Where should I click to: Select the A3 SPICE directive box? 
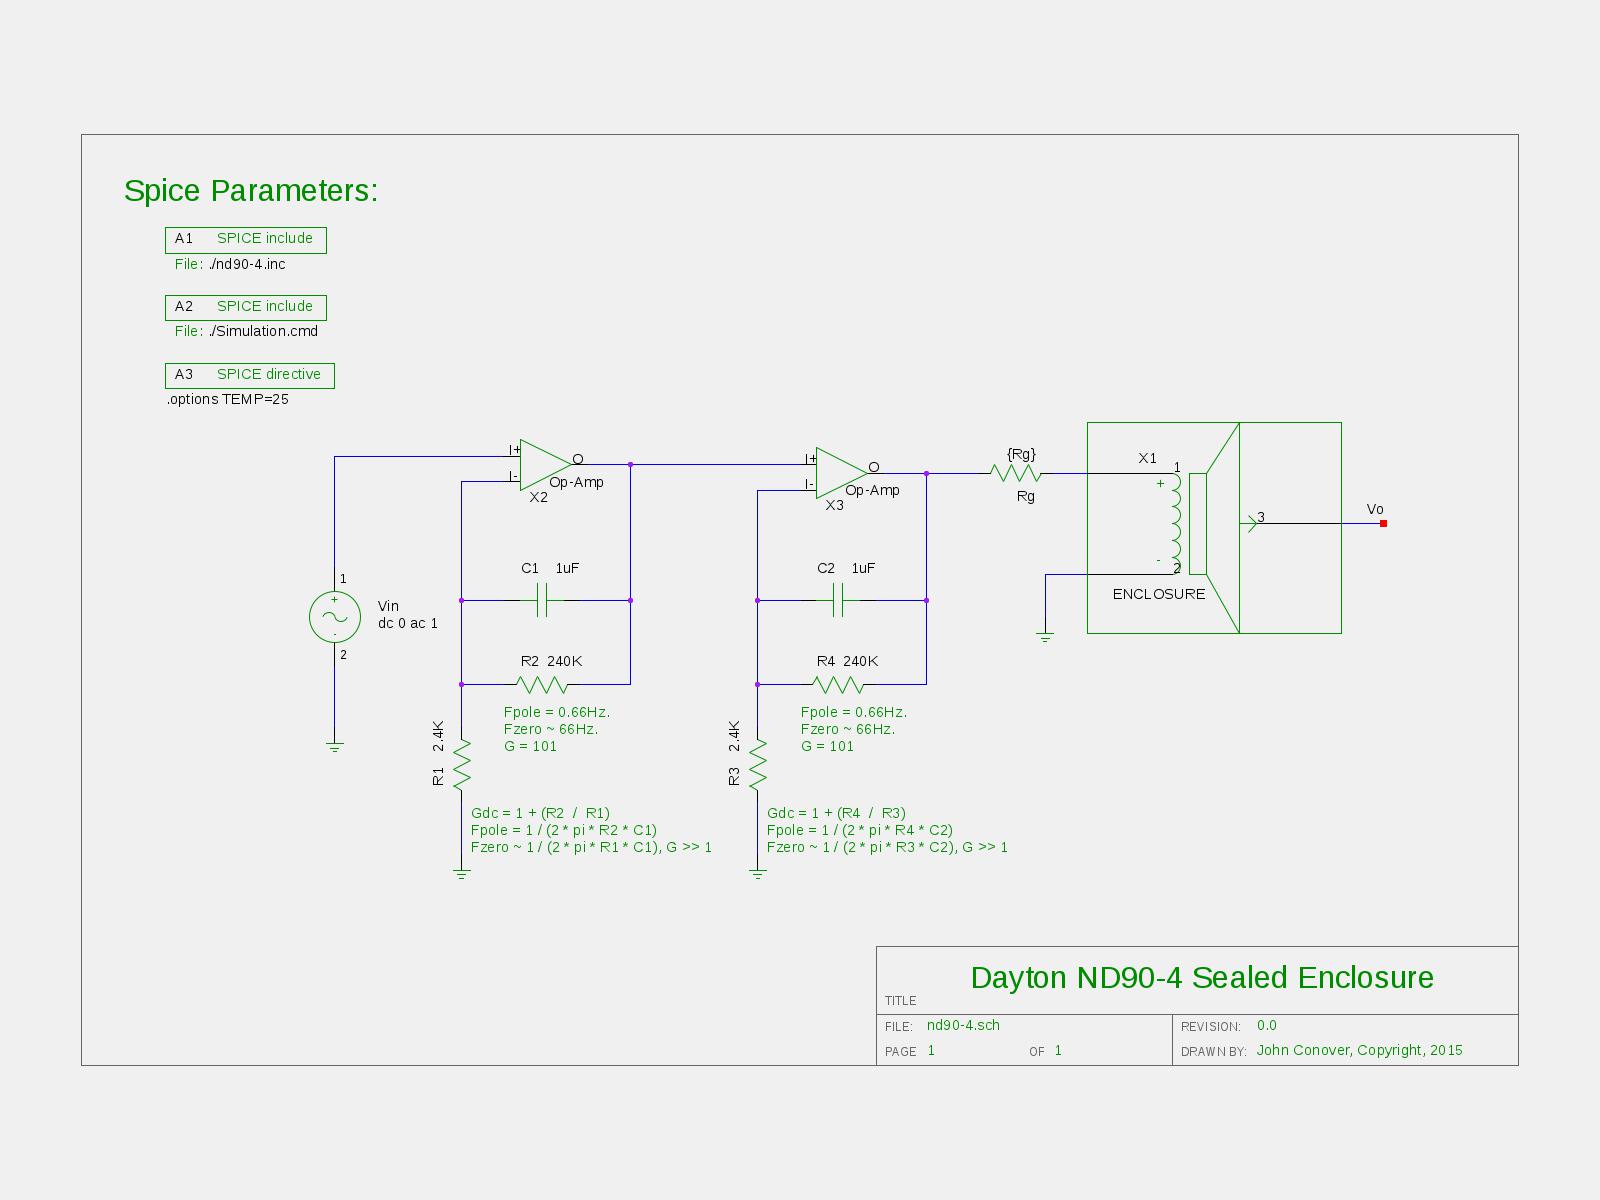[250, 375]
